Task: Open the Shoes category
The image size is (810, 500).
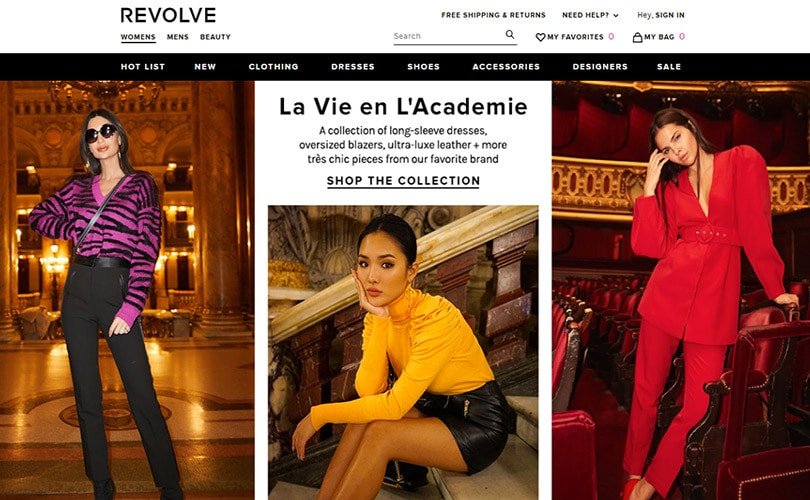Action: (x=424, y=67)
